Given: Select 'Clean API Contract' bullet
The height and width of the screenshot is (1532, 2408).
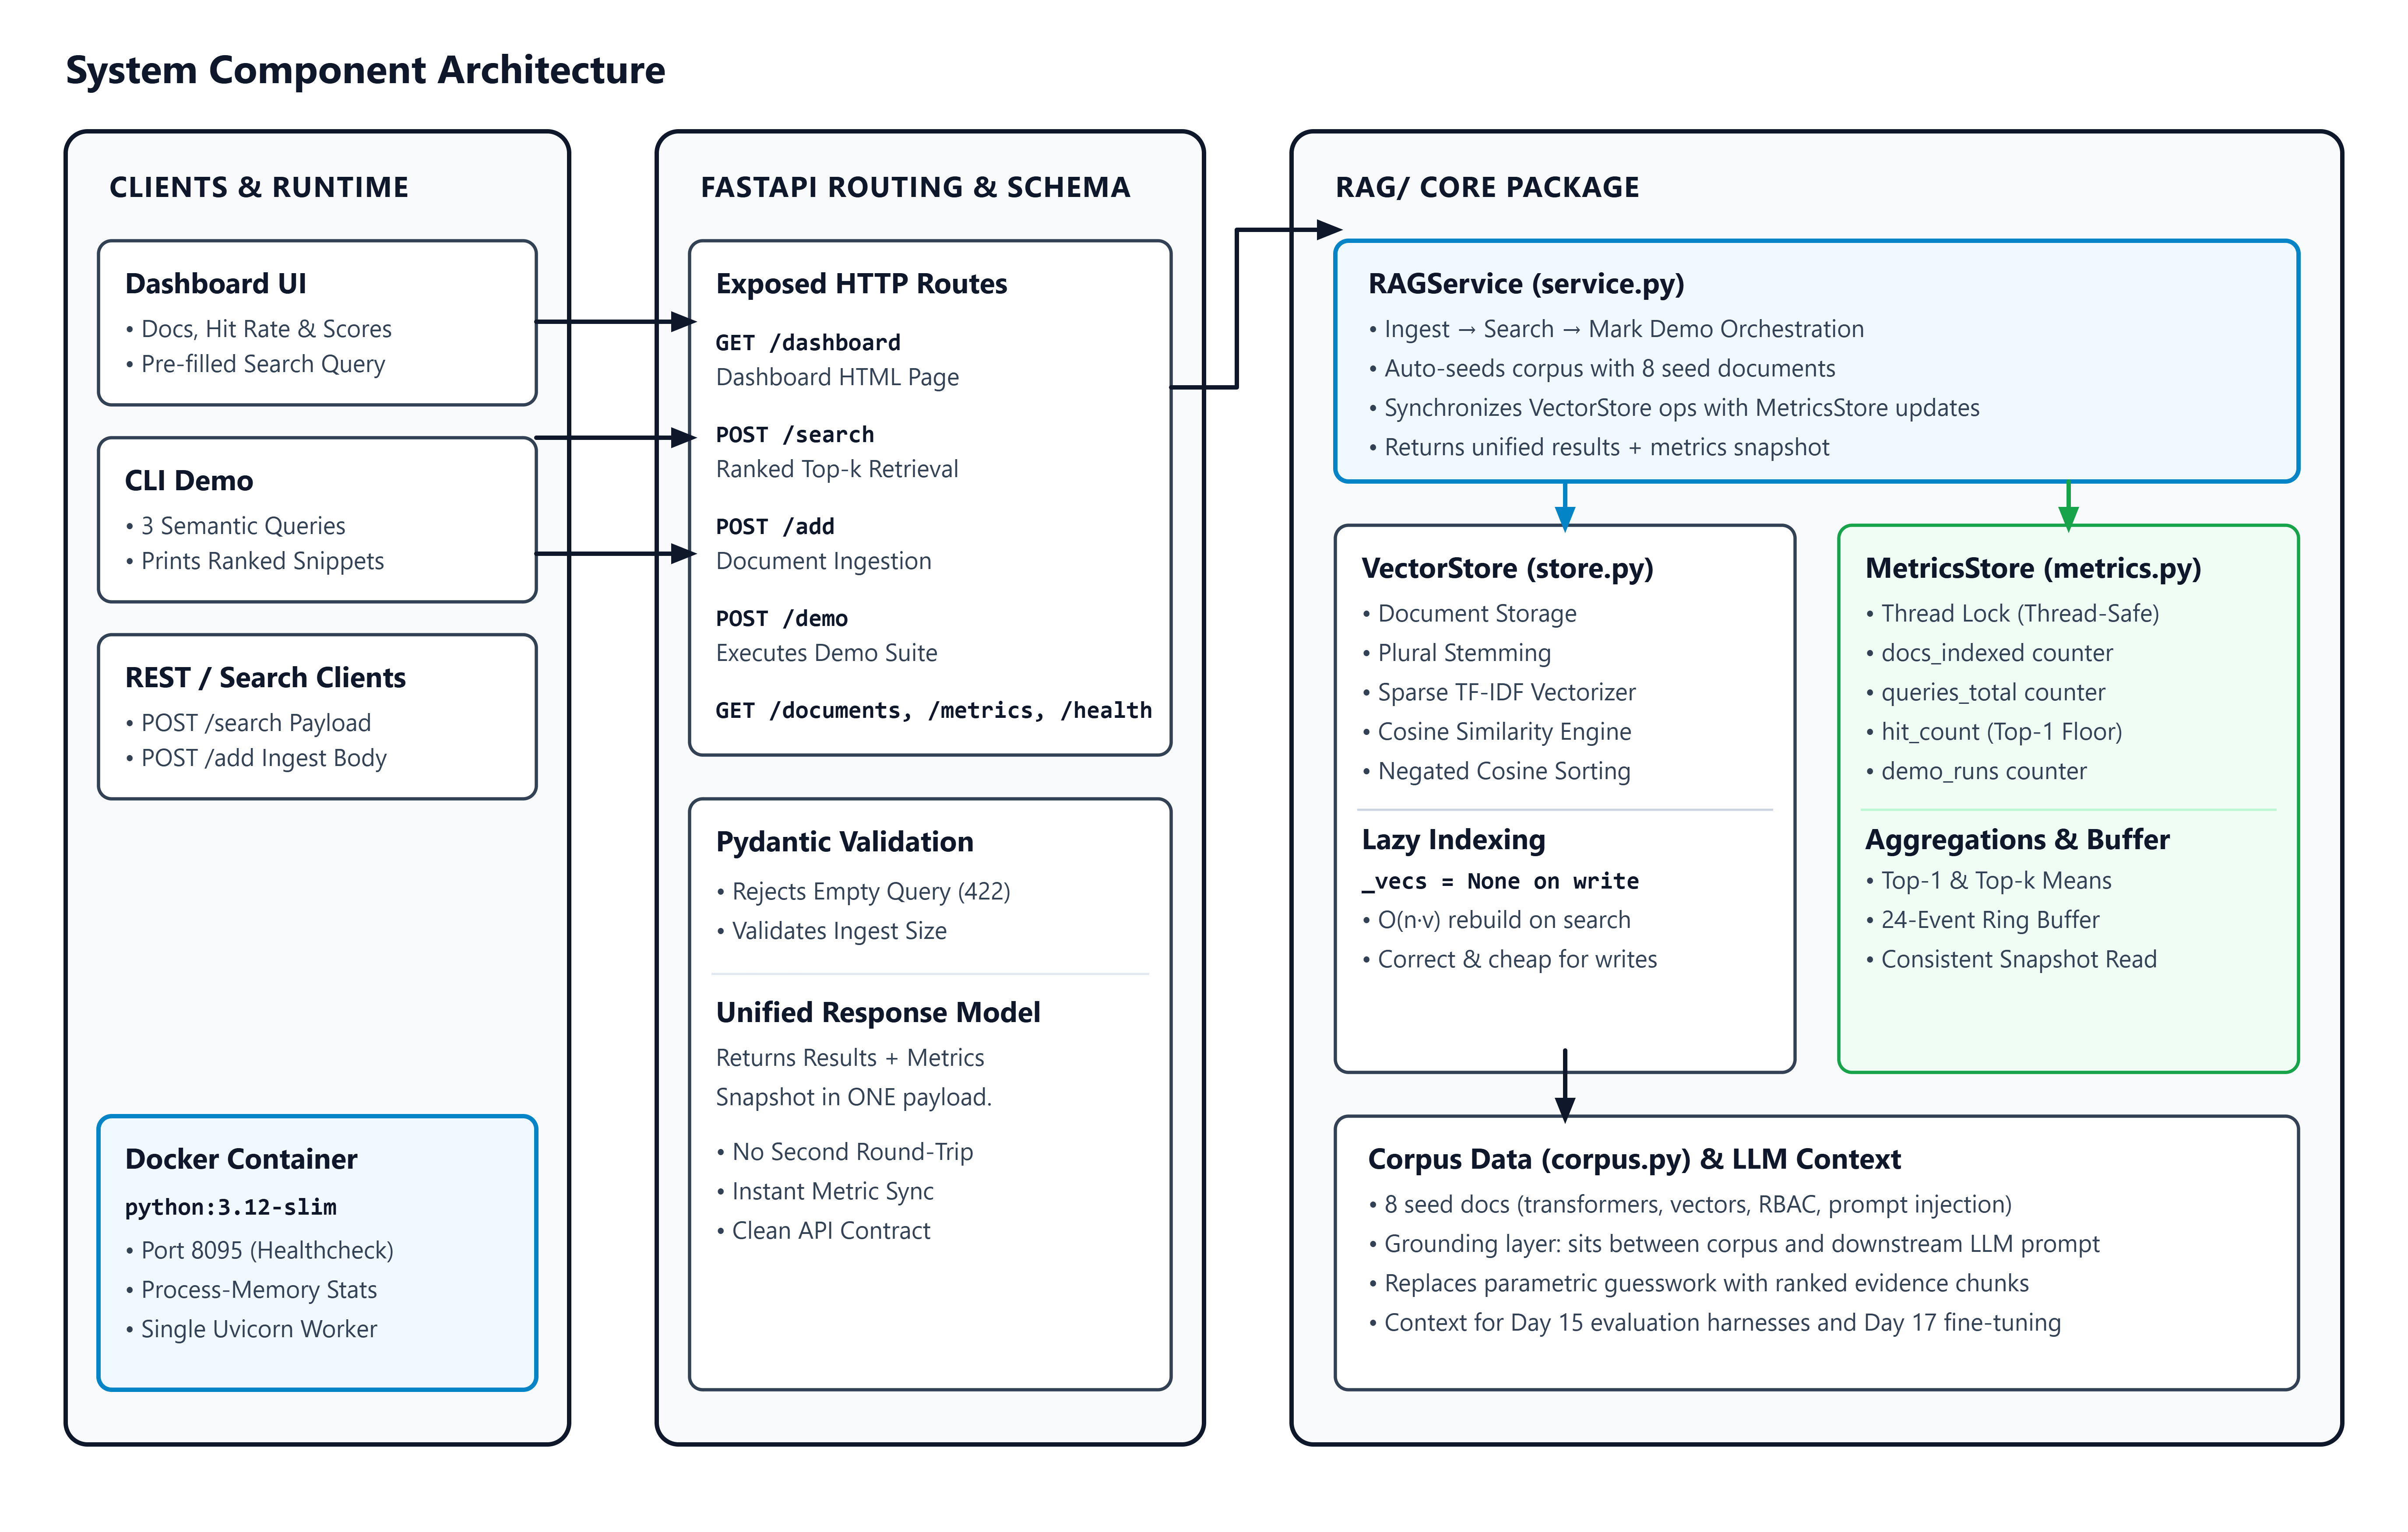Looking at the screenshot, I should (x=823, y=1231).
